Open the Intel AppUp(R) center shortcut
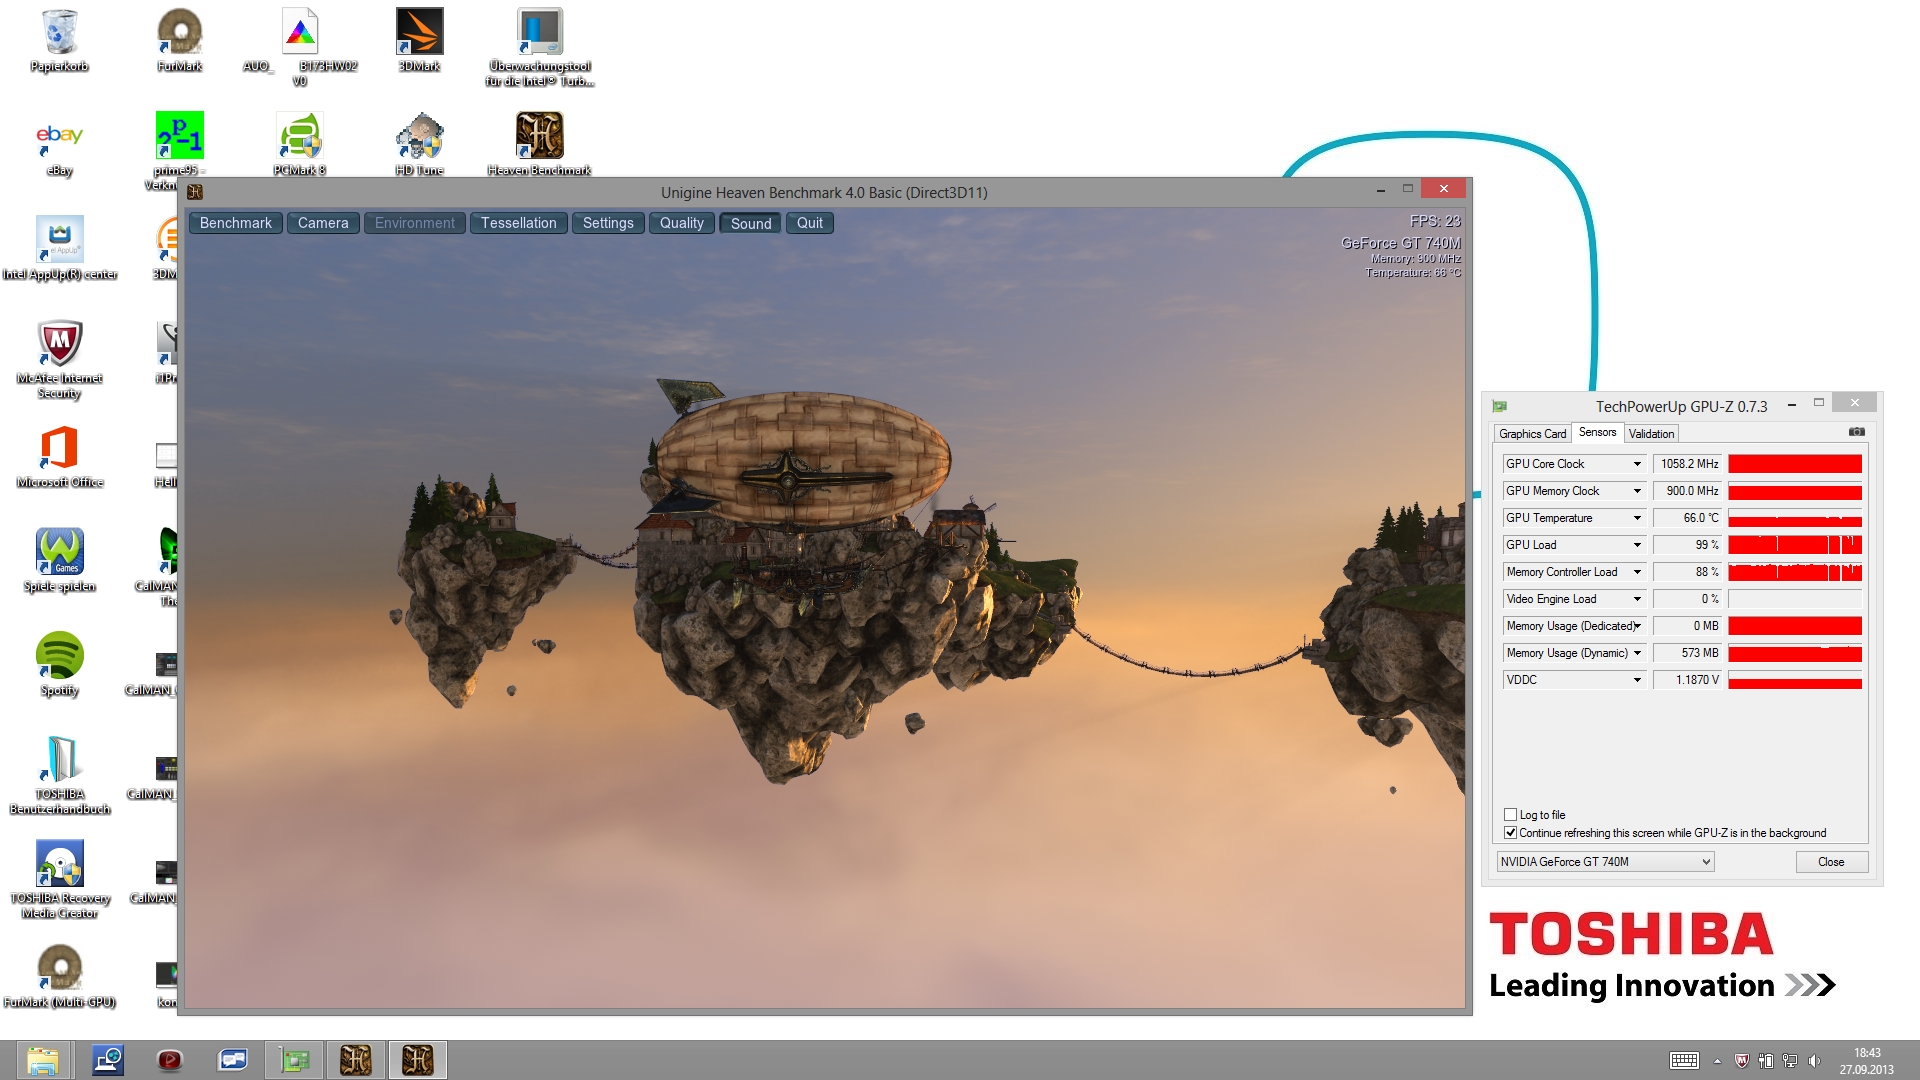The width and height of the screenshot is (1920, 1080). [60, 248]
